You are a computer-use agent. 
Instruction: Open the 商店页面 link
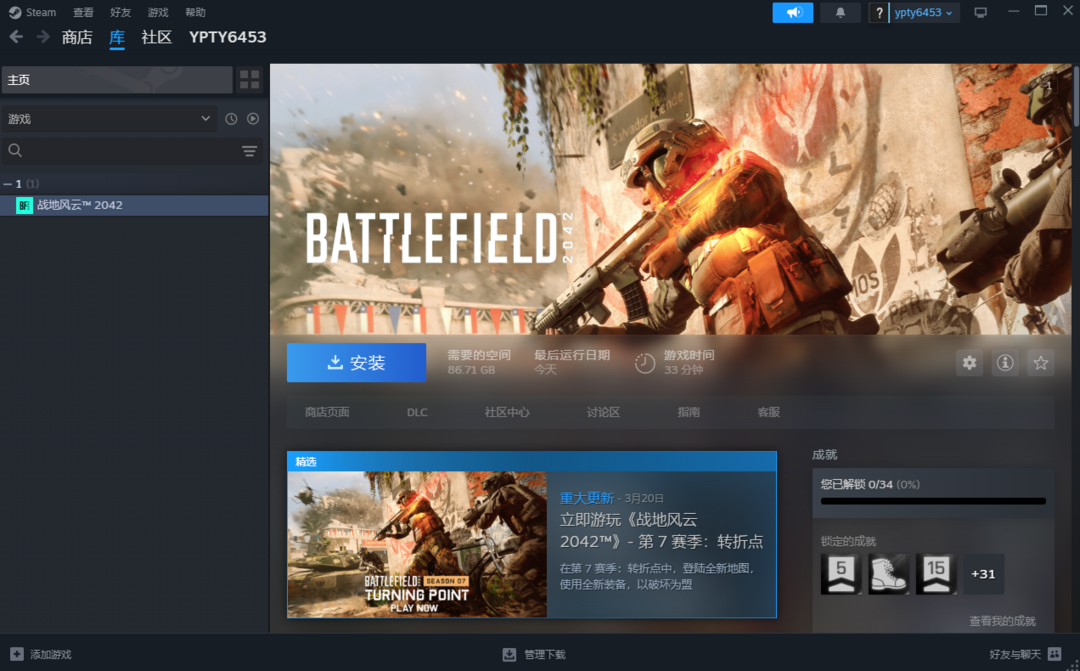tap(327, 412)
